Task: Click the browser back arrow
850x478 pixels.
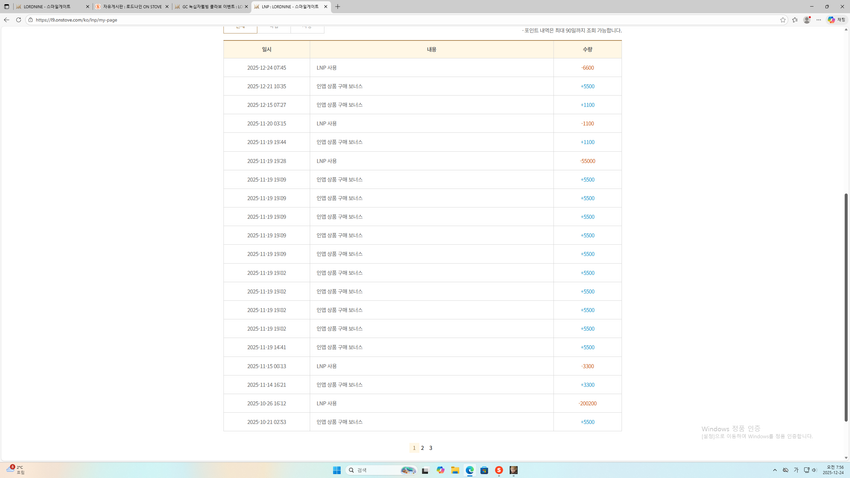Action: click(7, 19)
